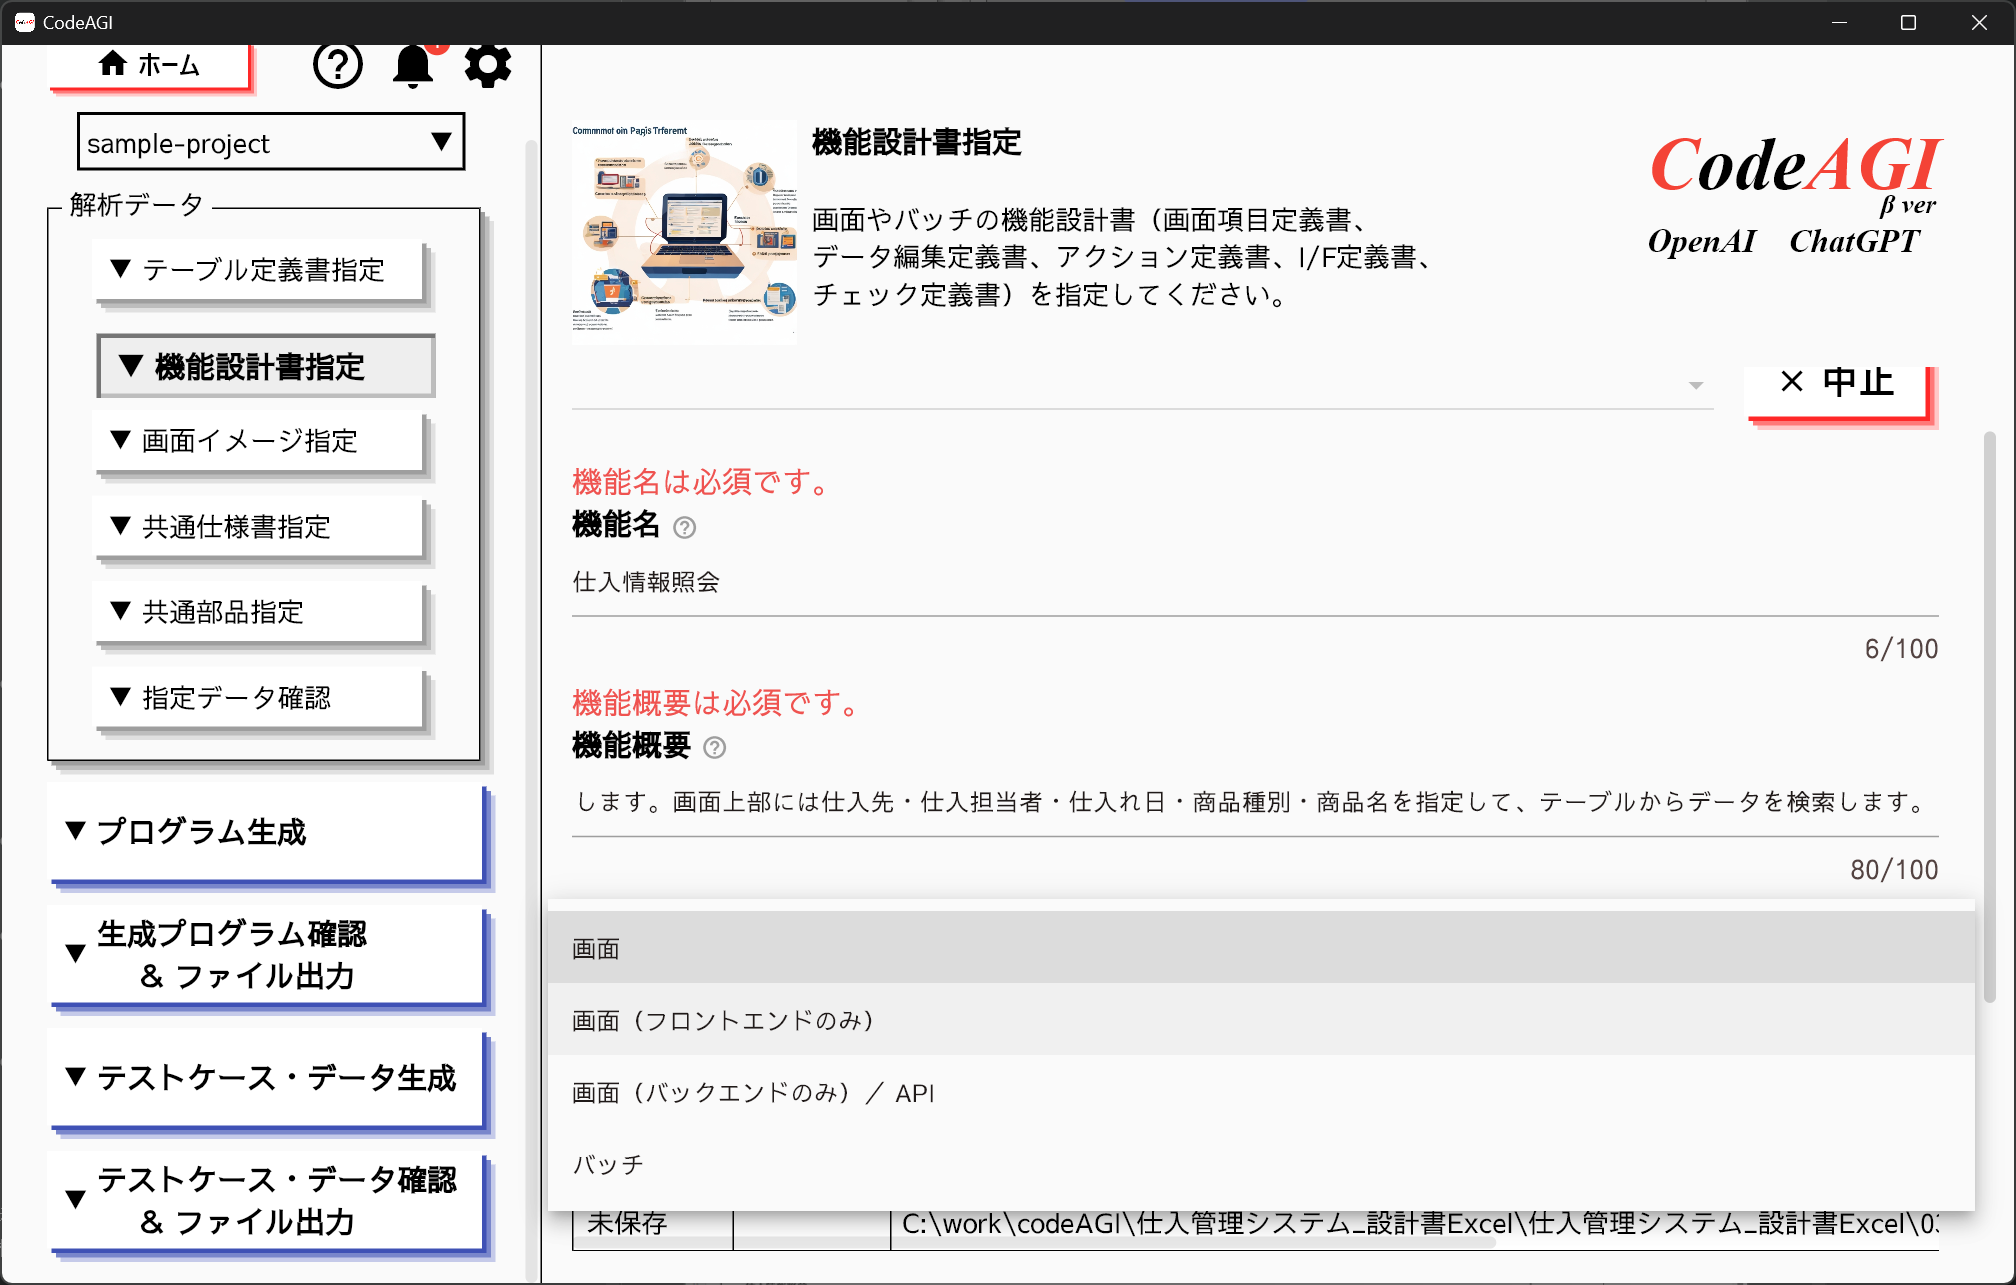2016x1285 pixels.
Task: Open 画面イメージ指定 in the sidebar
Action: tap(259, 441)
